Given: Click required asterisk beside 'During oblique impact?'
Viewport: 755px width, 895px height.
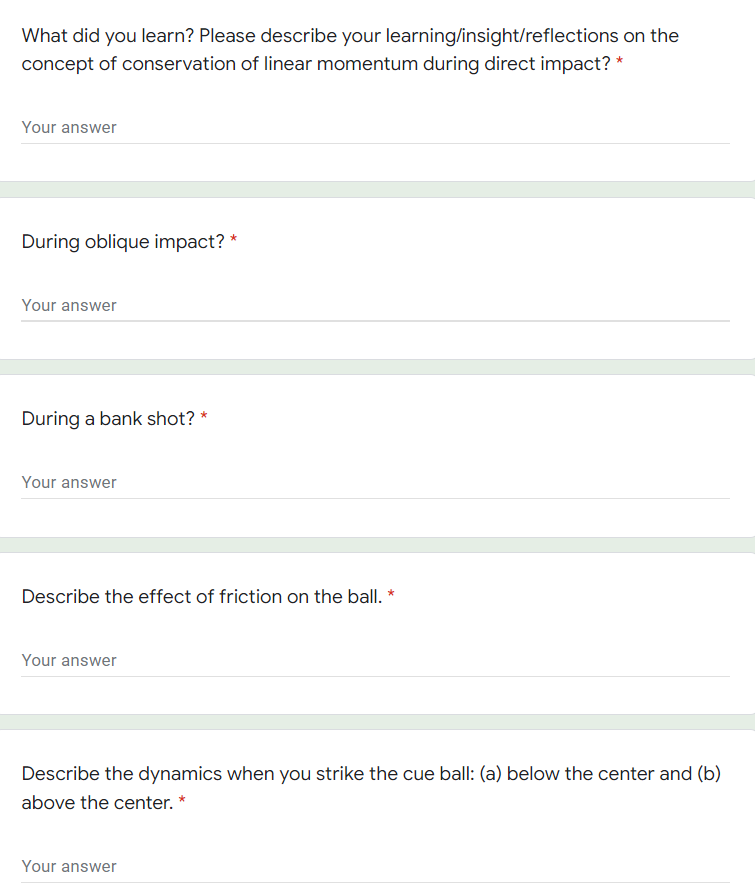Looking at the screenshot, I should click(233, 239).
